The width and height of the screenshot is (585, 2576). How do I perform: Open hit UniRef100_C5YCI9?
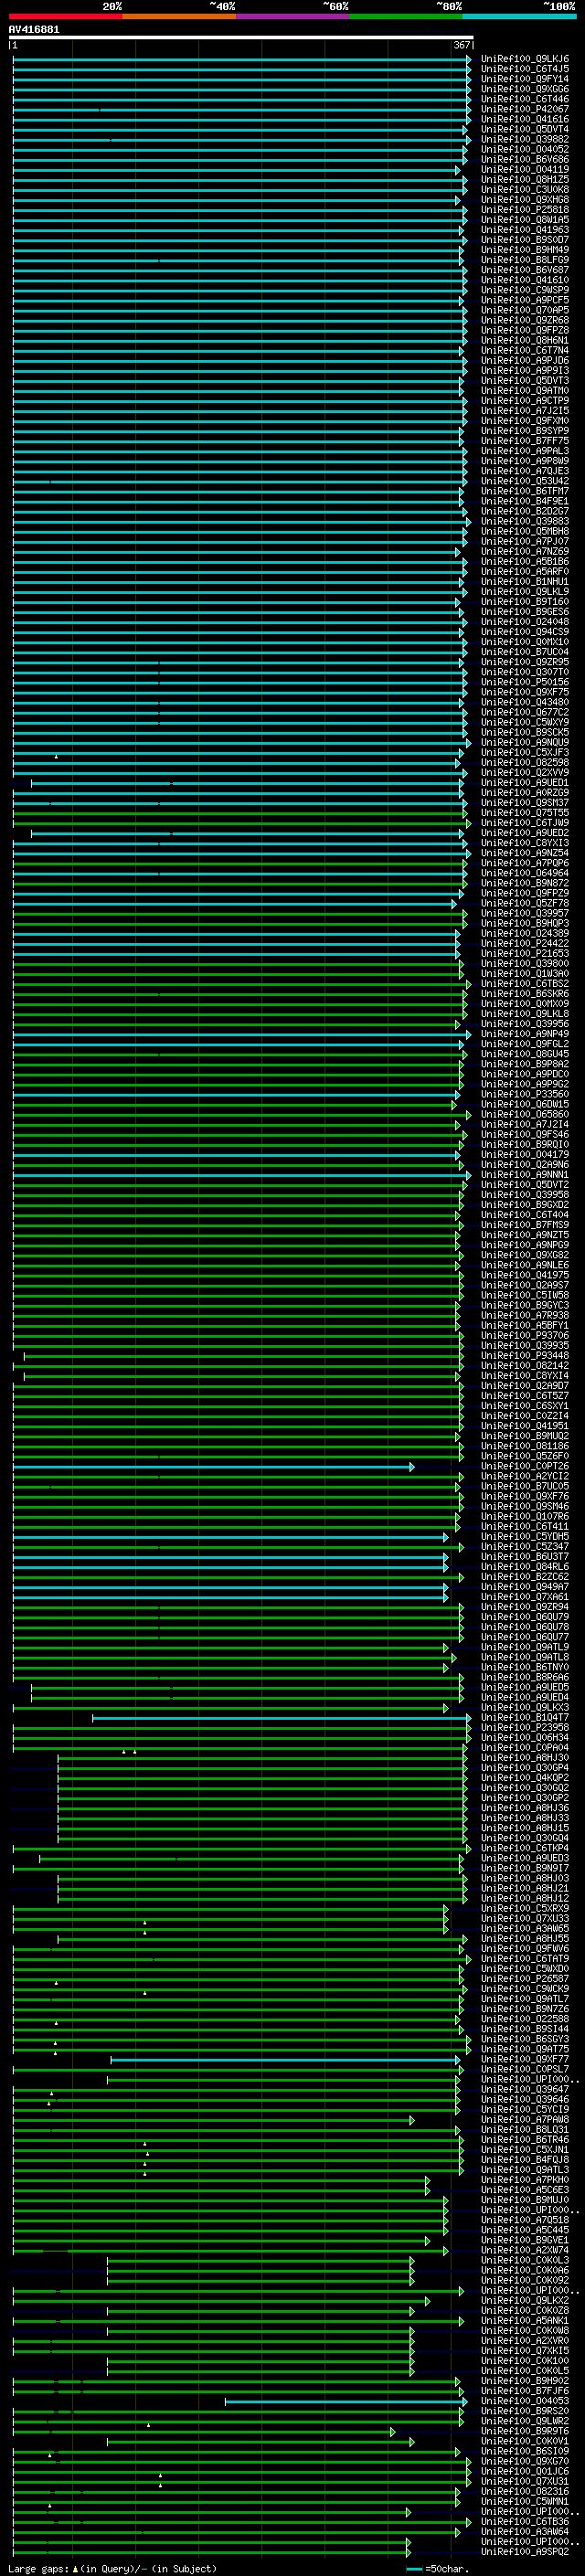pos(525,2109)
